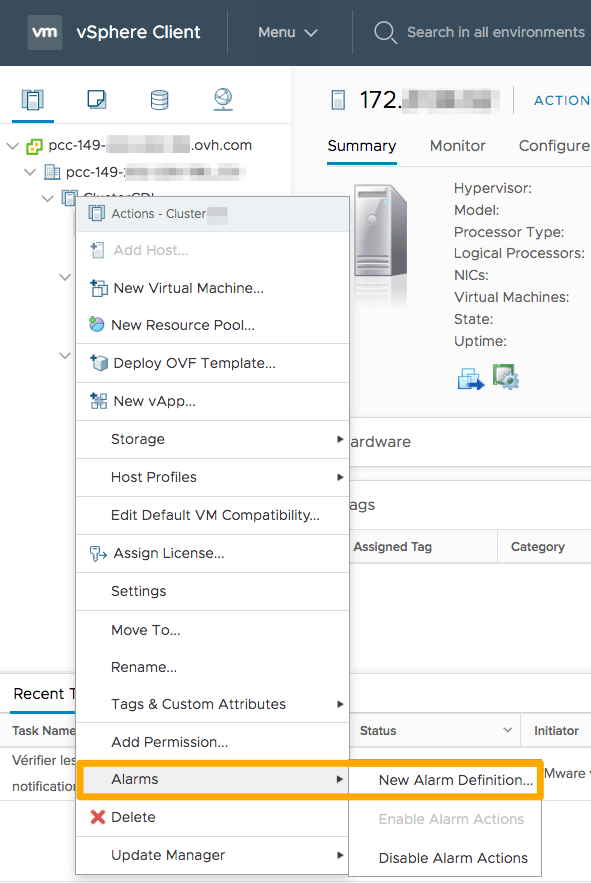Open the Status column filter chevron
This screenshot has width=591, height=883.
click(508, 730)
